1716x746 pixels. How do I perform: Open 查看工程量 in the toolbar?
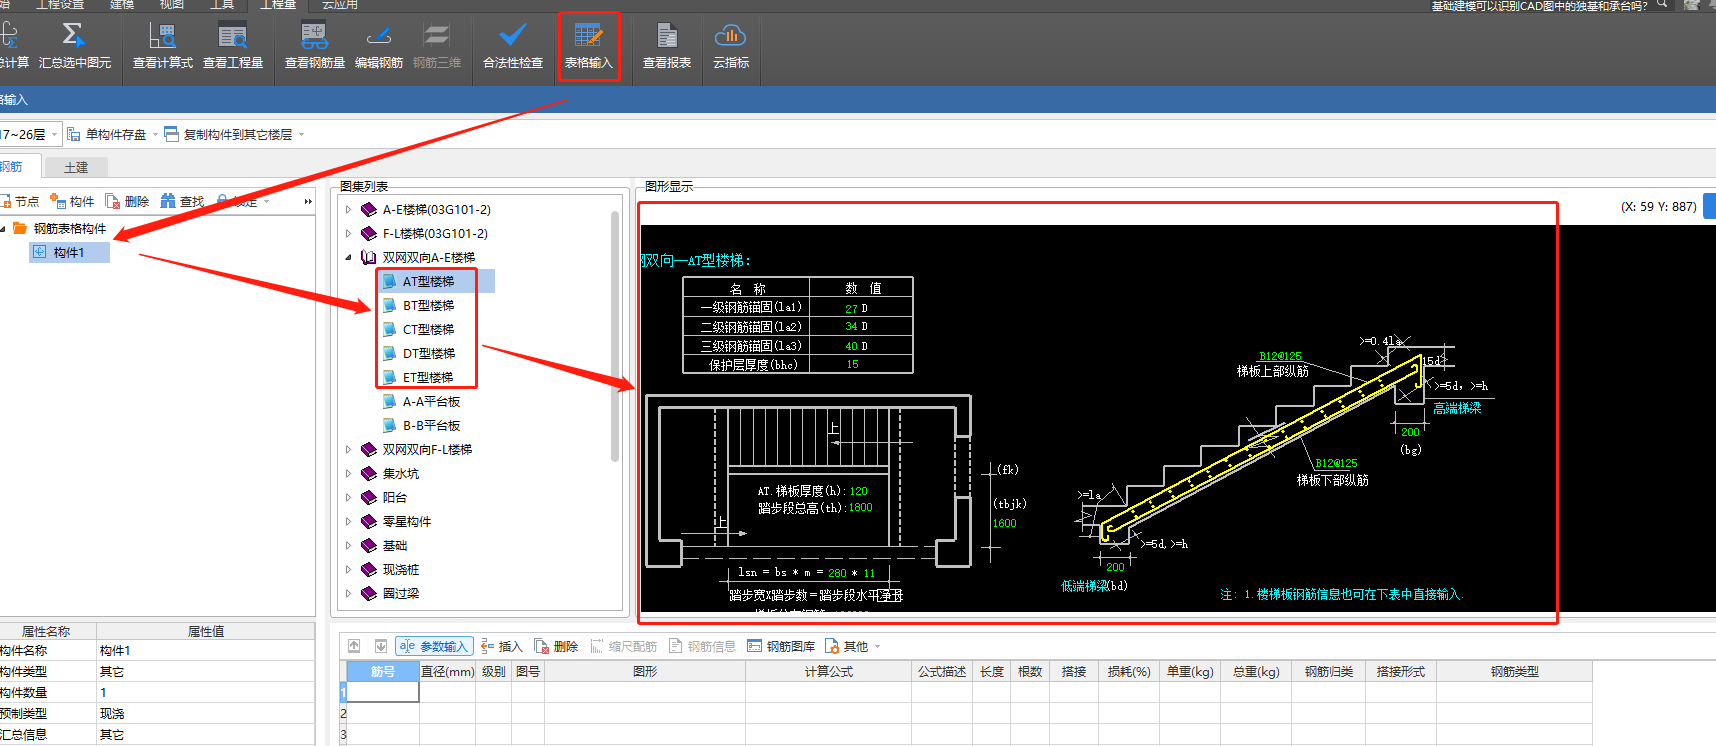click(233, 46)
